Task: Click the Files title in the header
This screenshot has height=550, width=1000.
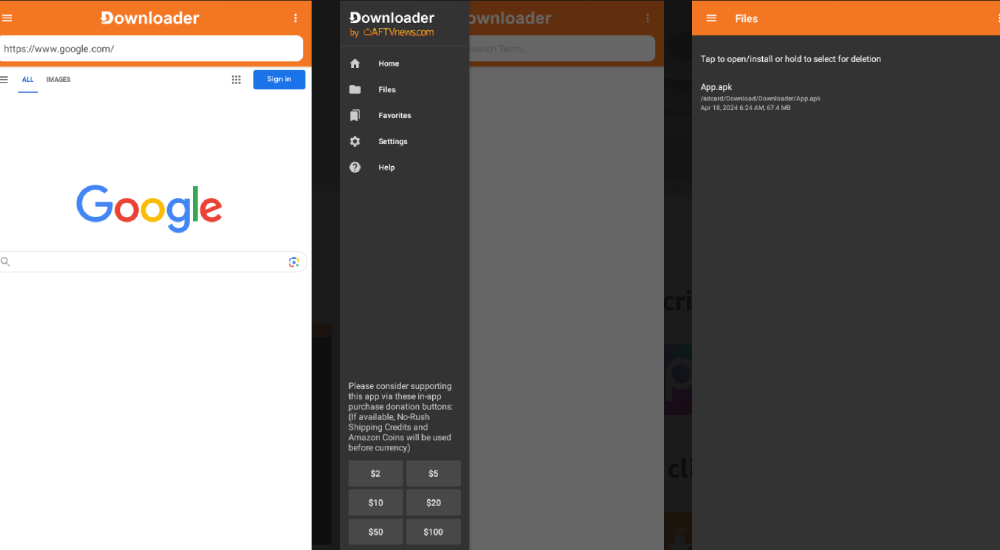Action: (x=746, y=19)
